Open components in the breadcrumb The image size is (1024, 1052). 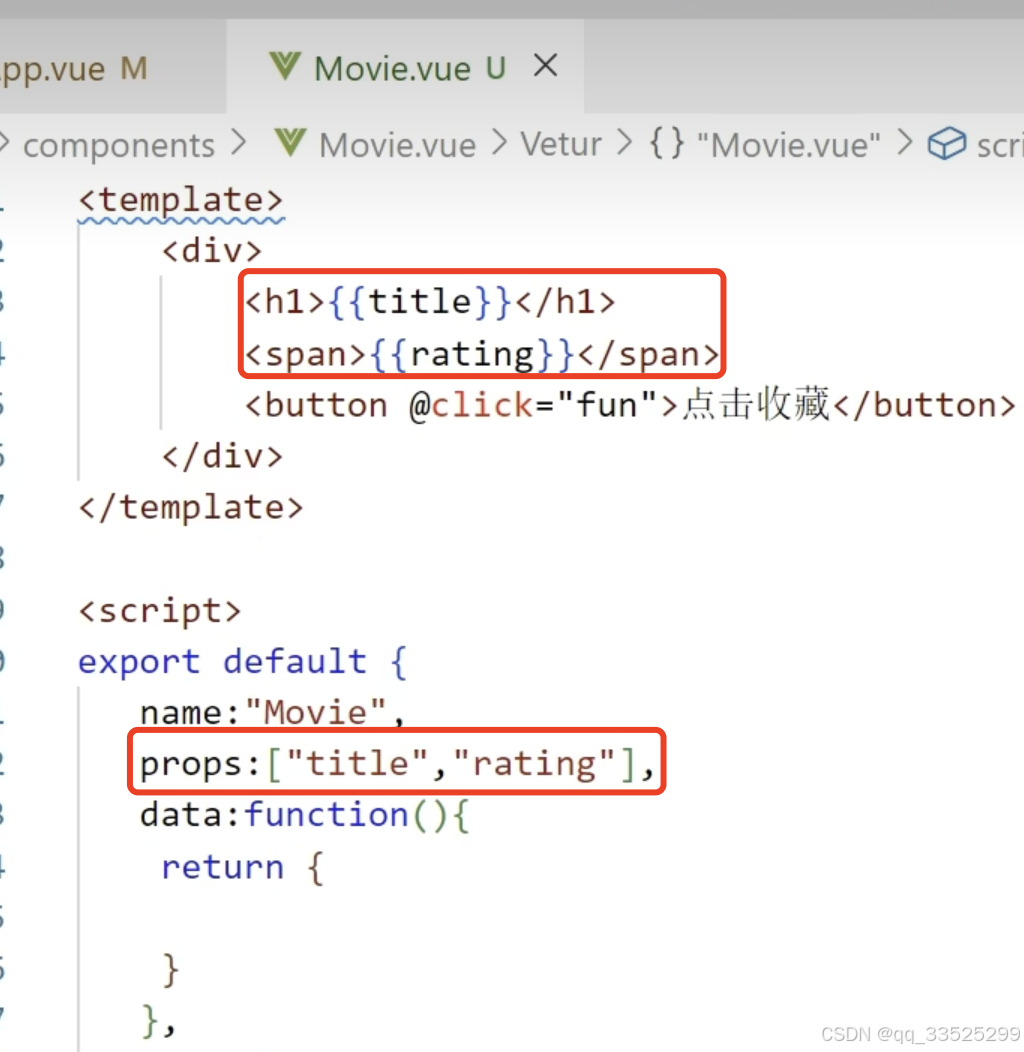coord(119,146)
